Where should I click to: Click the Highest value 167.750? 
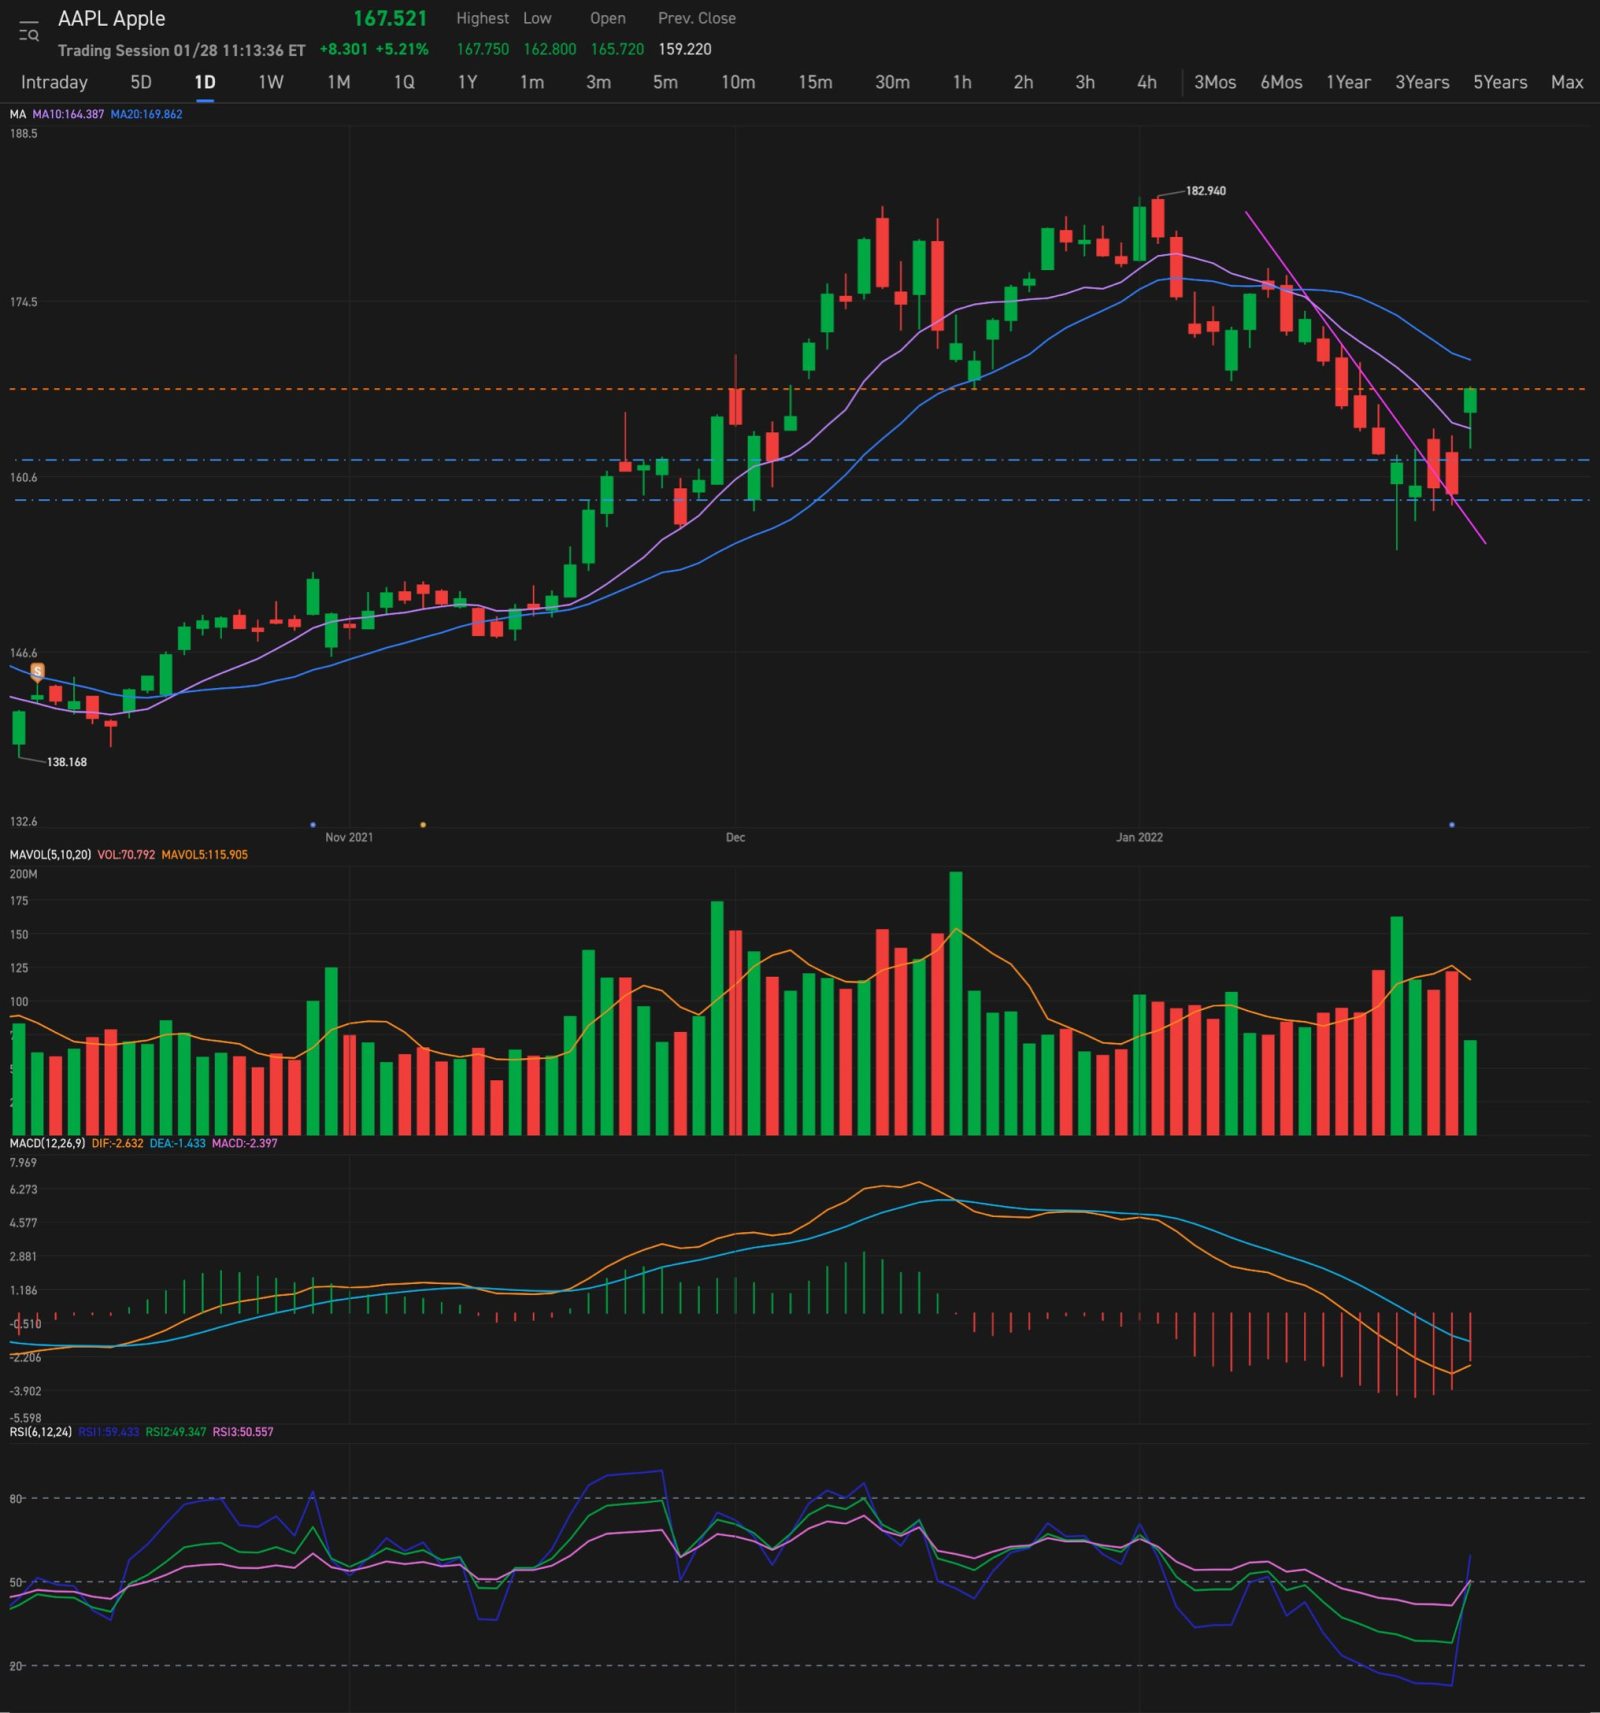point(483,49)
